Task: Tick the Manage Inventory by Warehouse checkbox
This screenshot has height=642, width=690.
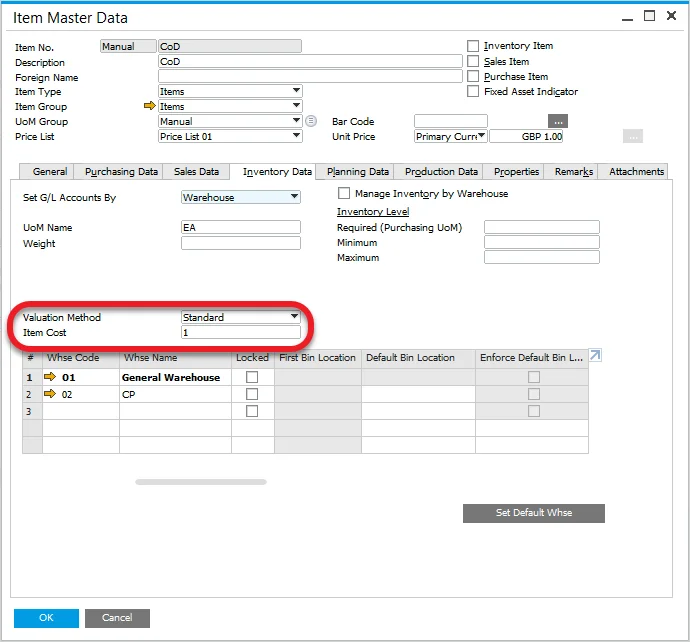Action: click(345, 193)
